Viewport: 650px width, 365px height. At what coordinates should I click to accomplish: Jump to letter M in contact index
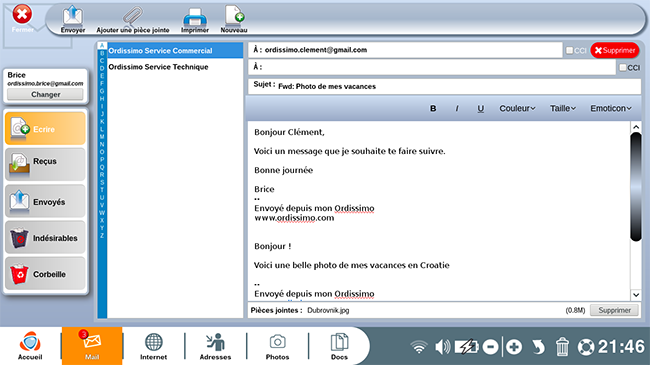(x=102, y=136)
